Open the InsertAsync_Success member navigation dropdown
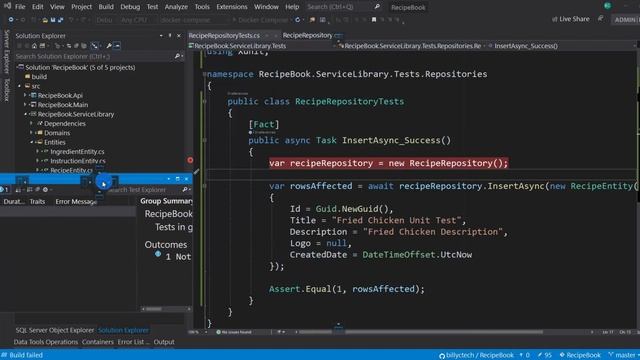 (562, 46)
